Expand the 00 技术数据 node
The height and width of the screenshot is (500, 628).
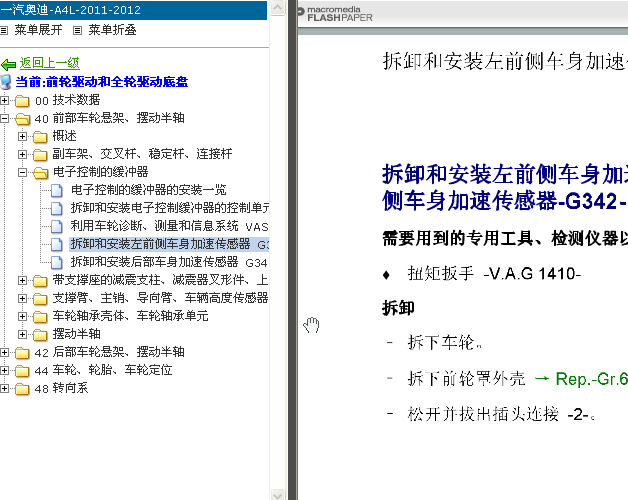click(4, 100)
